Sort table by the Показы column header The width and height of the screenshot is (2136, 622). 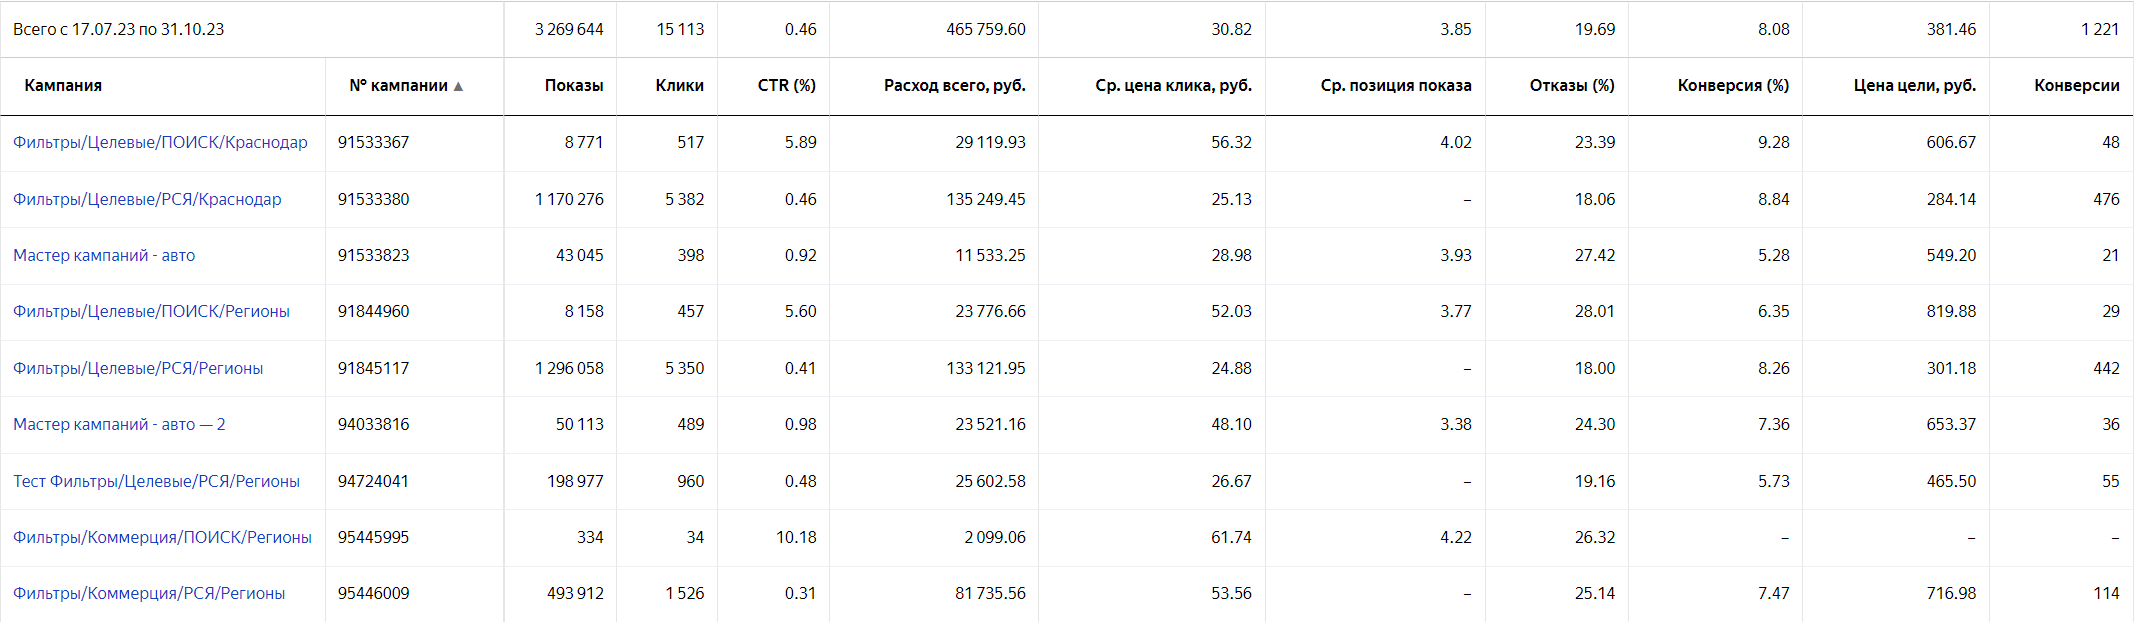(x=573, y=86)
